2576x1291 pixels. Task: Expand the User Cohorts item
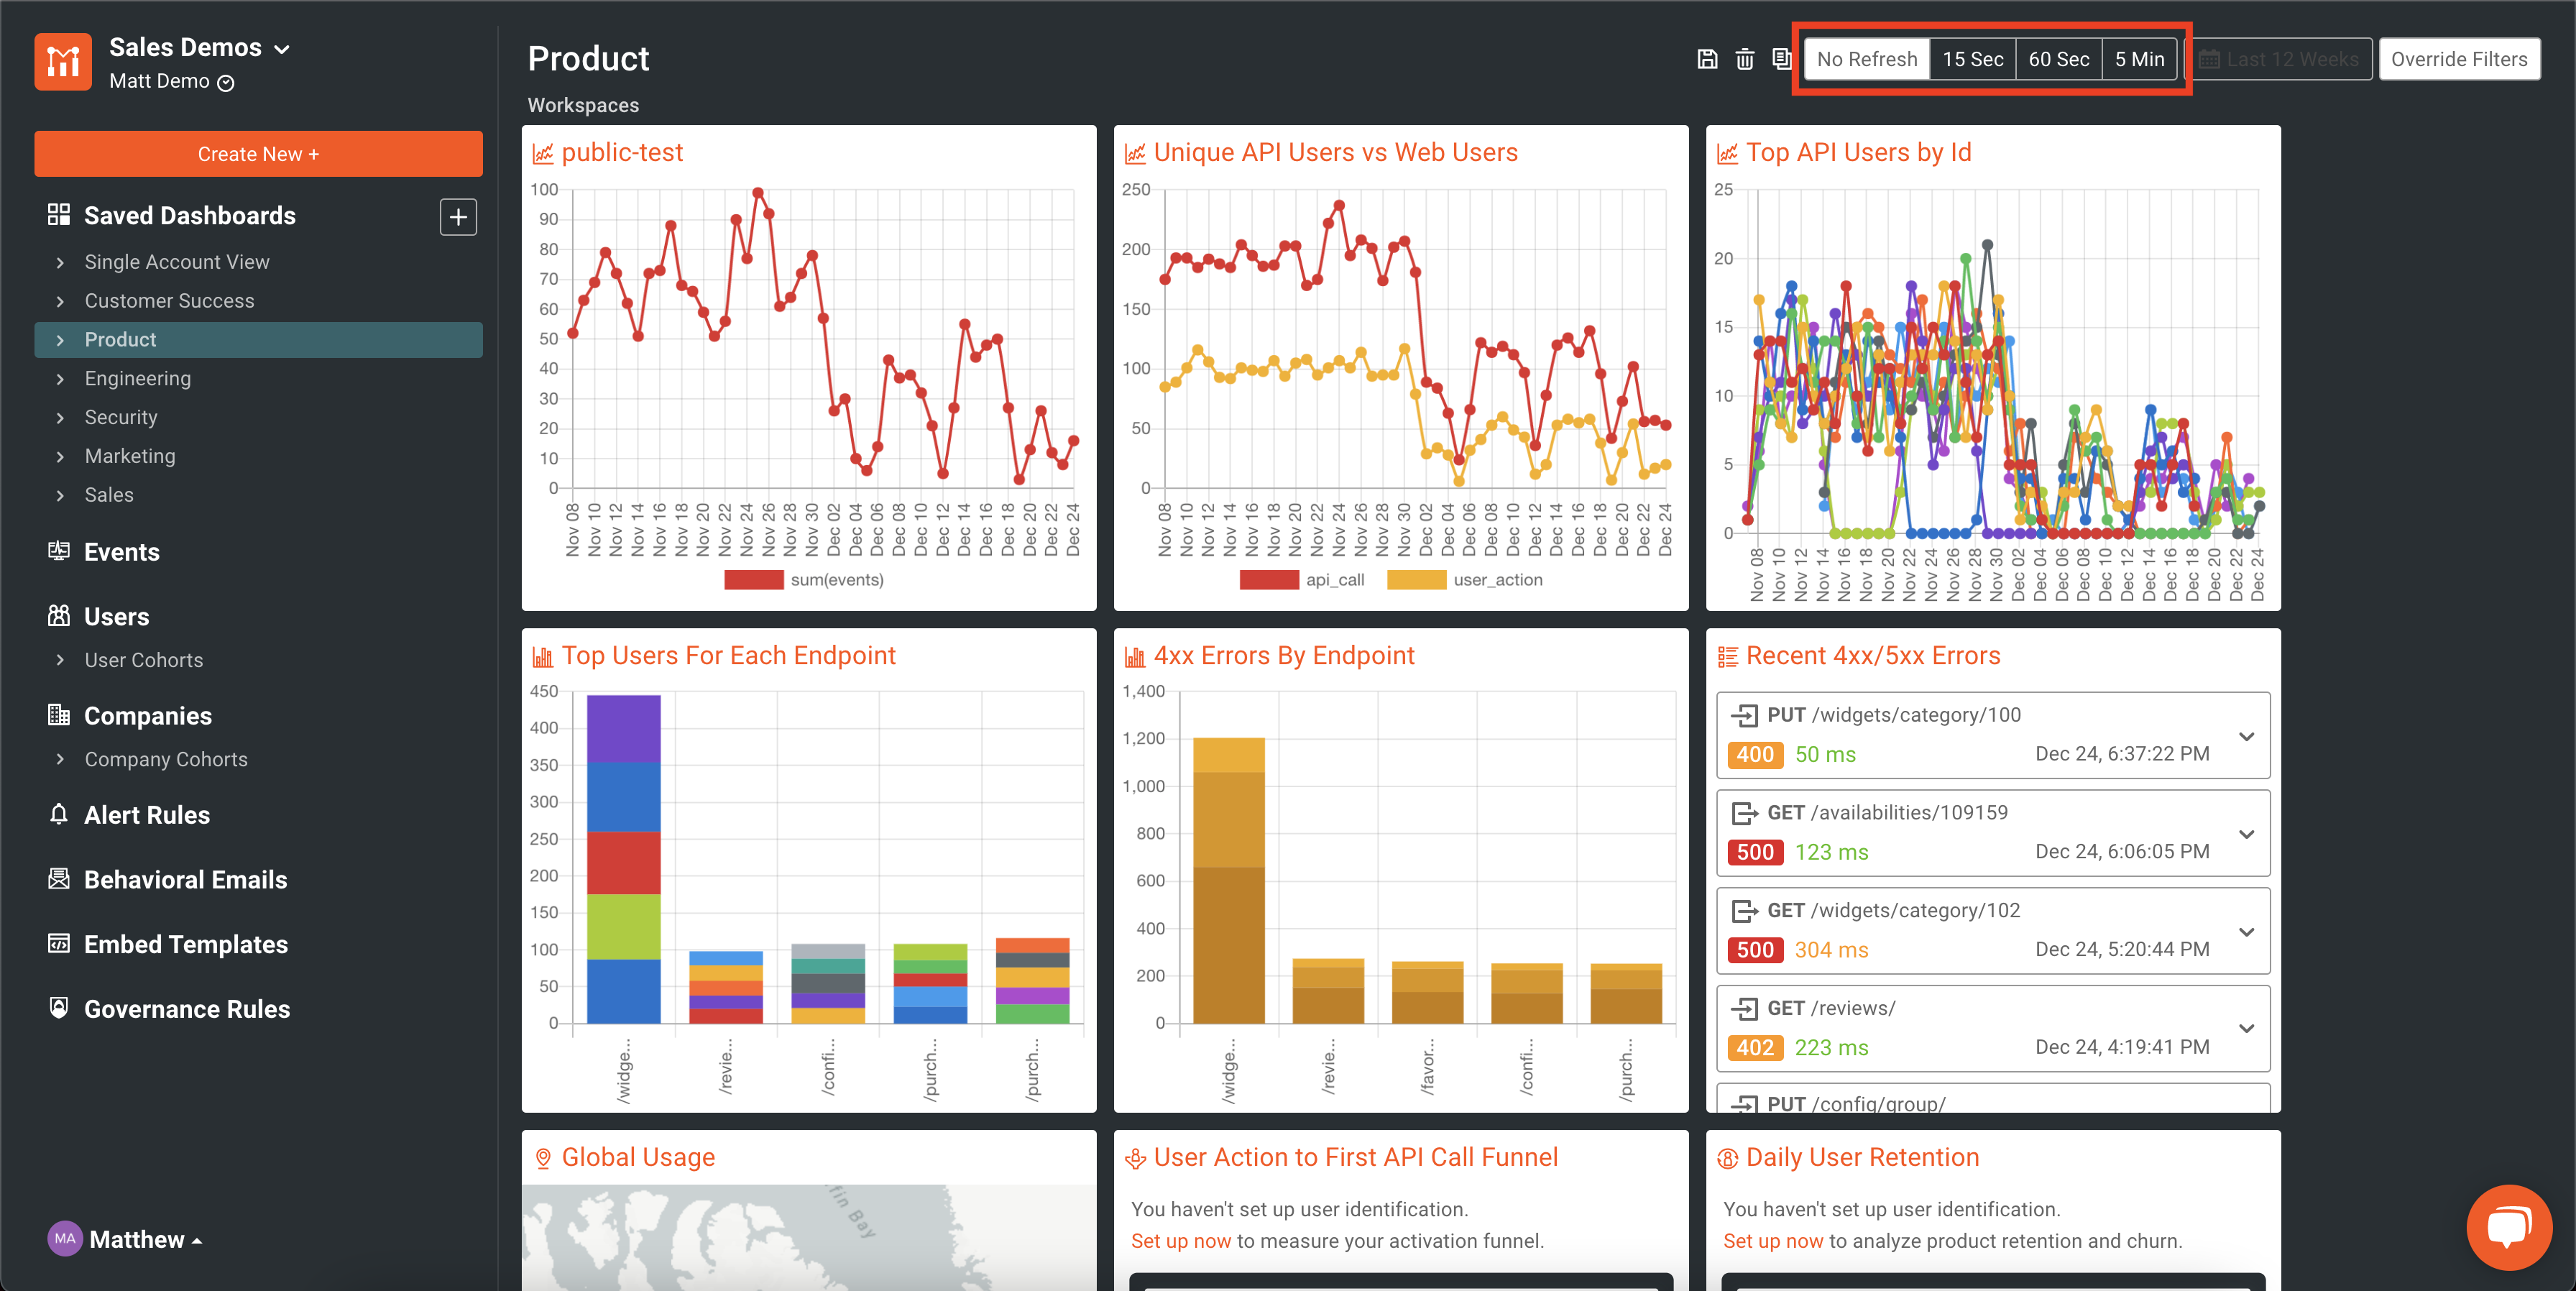[x=143, y=659]
